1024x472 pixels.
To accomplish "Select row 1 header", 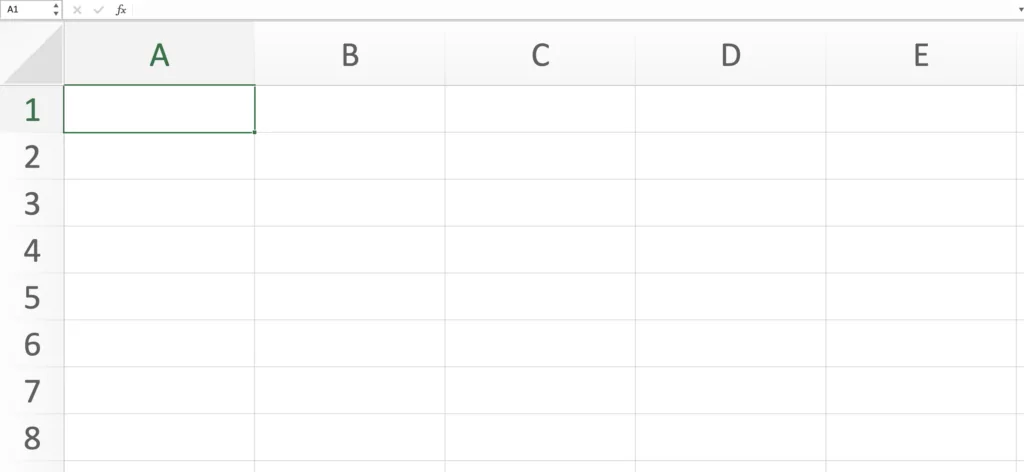I will tap(32, 109).
